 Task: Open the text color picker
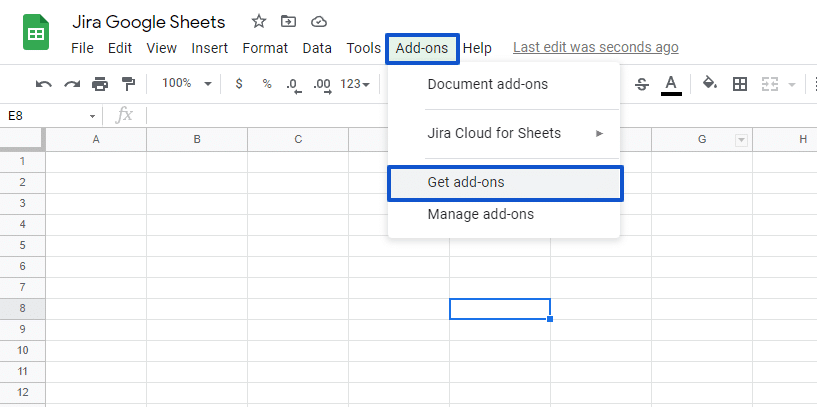671,84
